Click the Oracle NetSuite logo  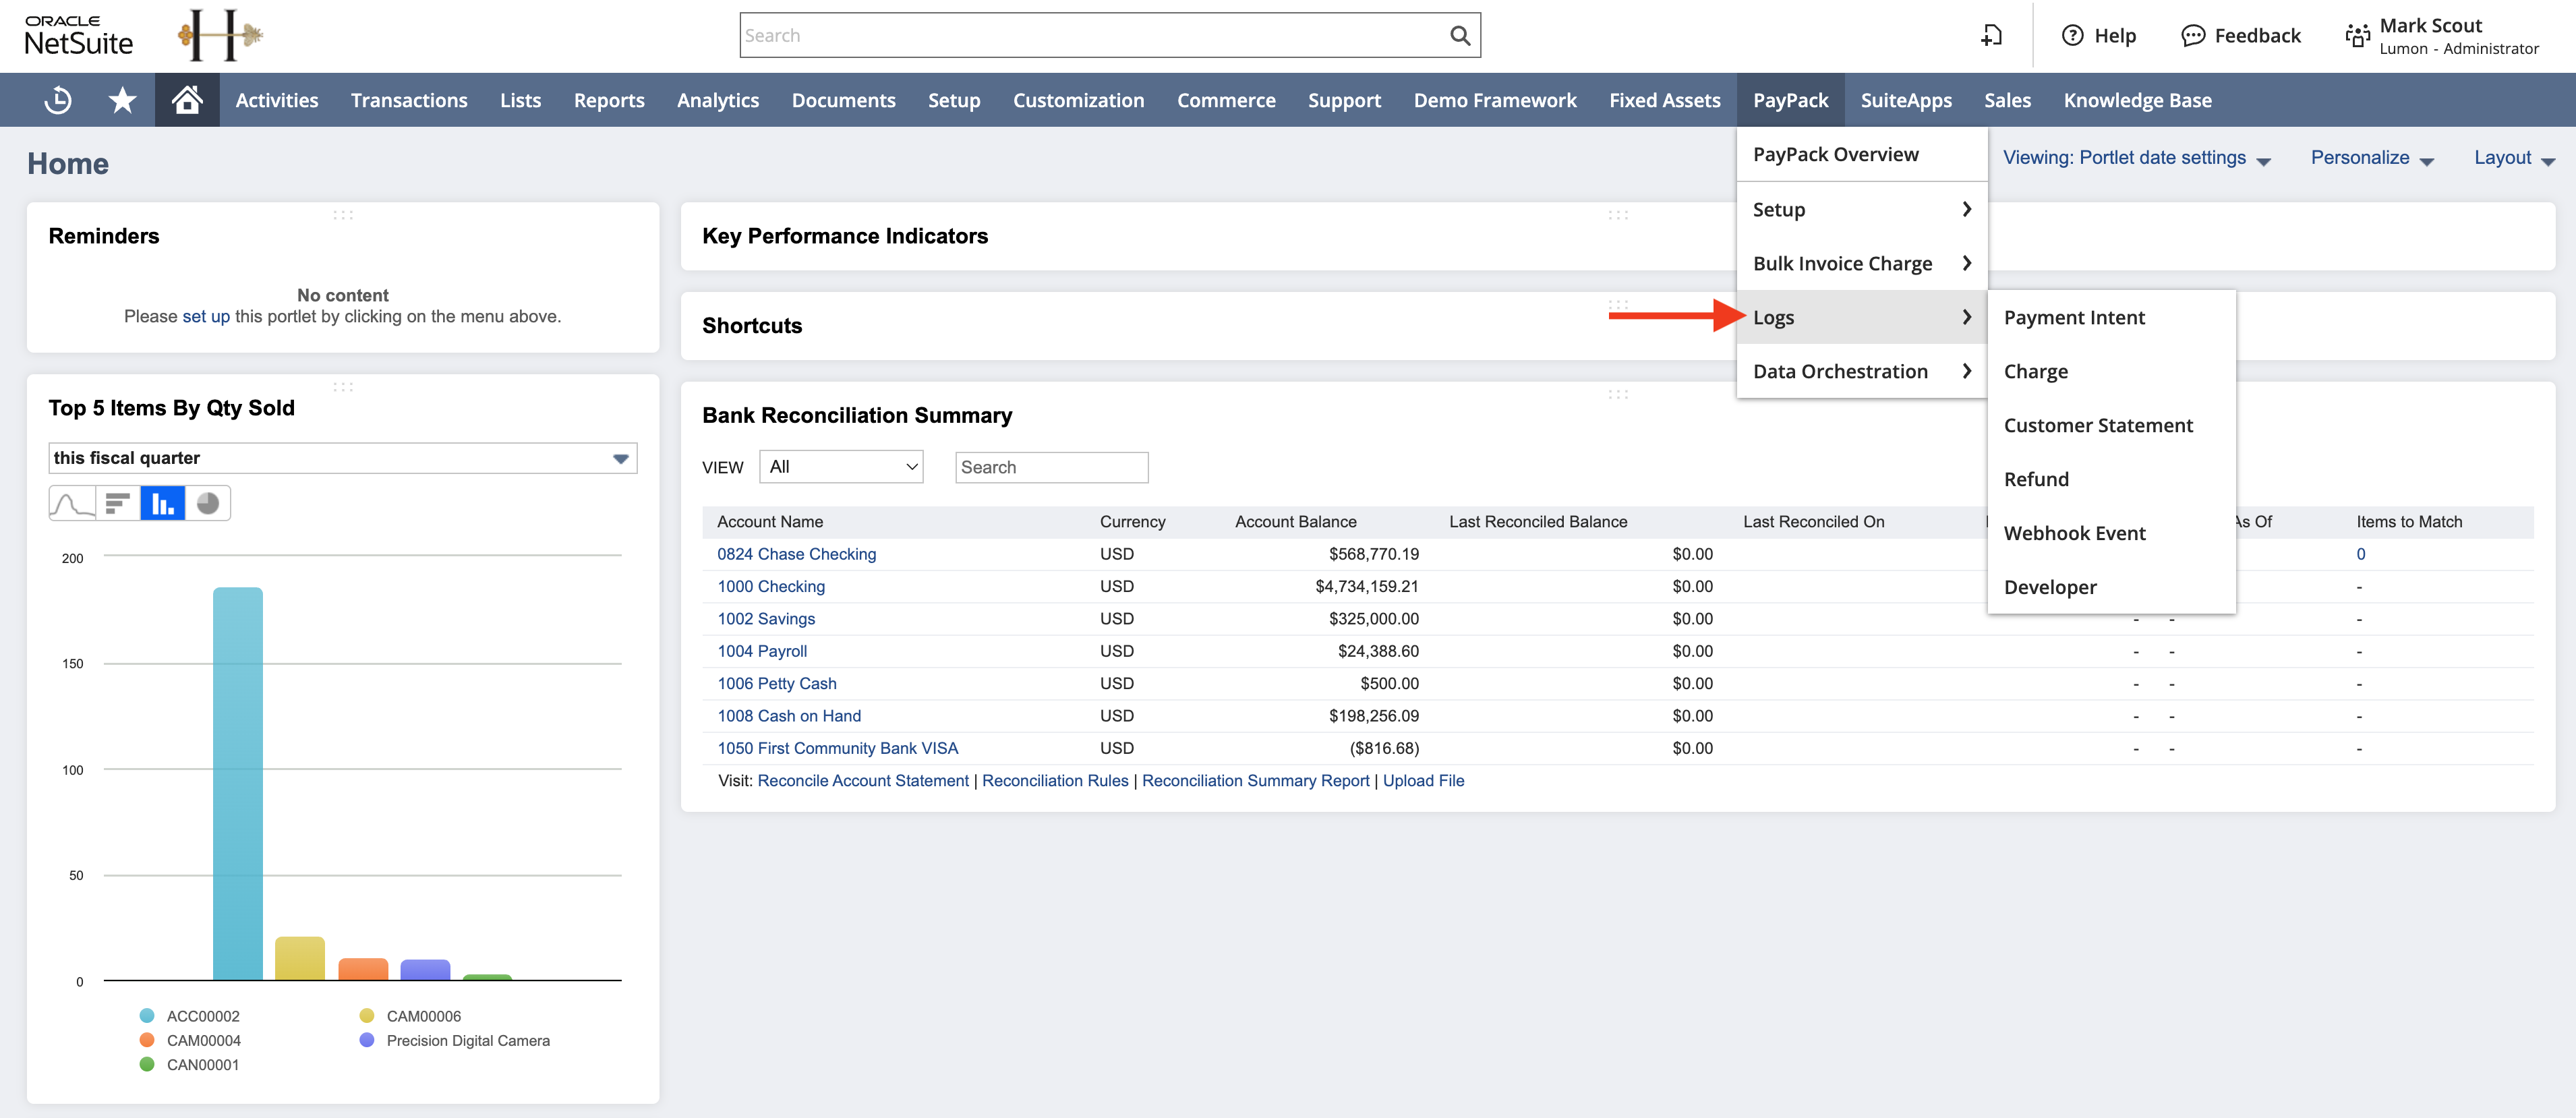78,36
